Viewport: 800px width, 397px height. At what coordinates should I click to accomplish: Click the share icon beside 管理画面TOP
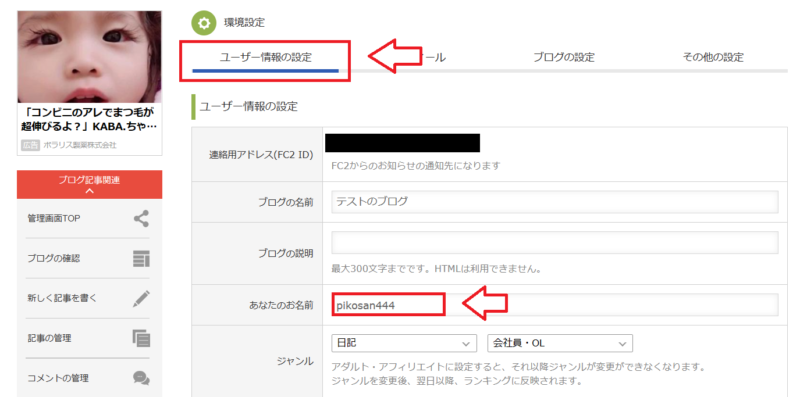141,218
